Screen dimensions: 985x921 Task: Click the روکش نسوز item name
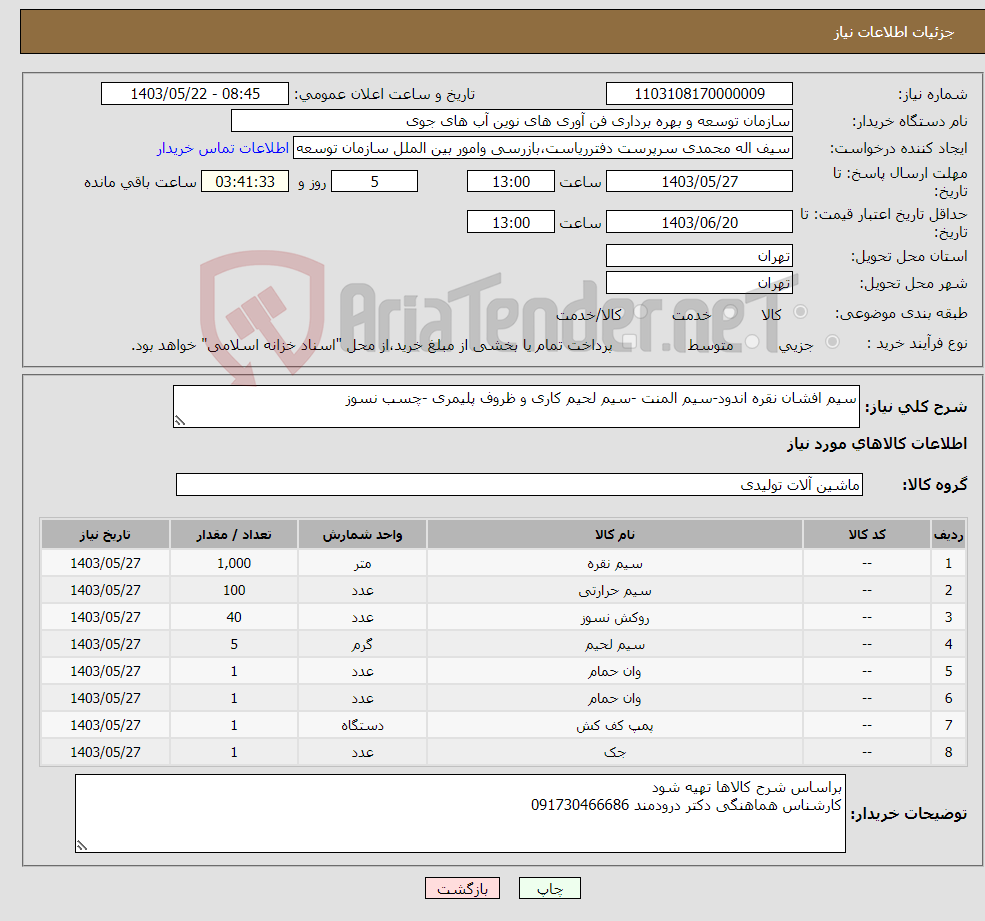(614, 618)
